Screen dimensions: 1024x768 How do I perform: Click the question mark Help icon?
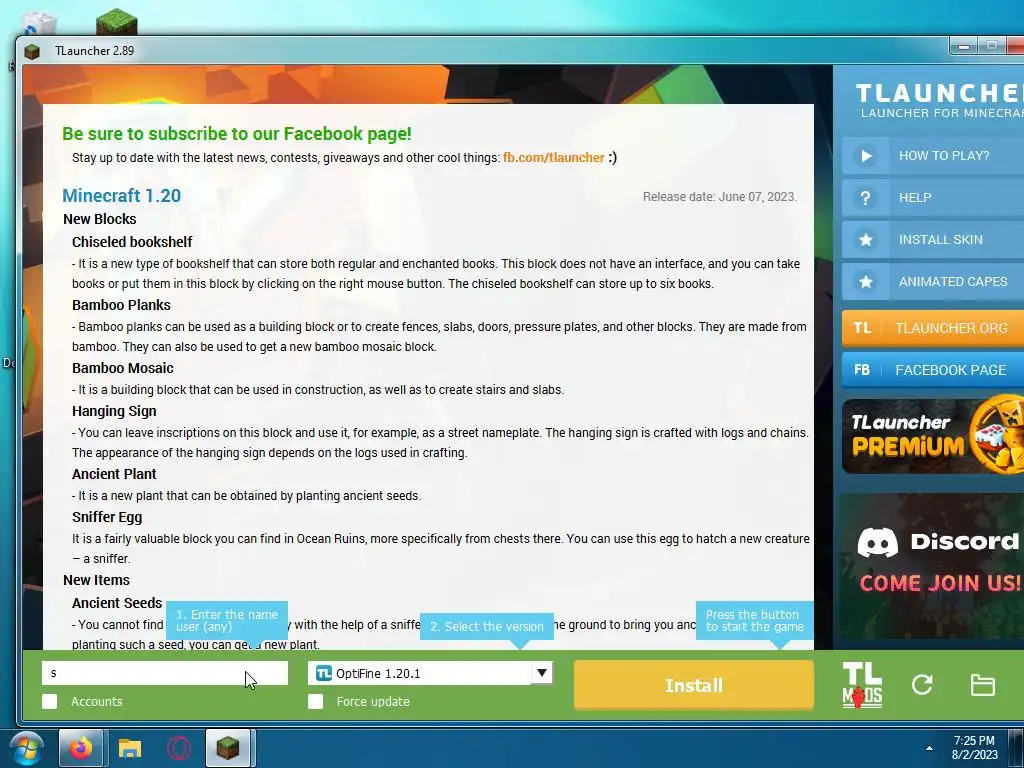coord(866,198)
